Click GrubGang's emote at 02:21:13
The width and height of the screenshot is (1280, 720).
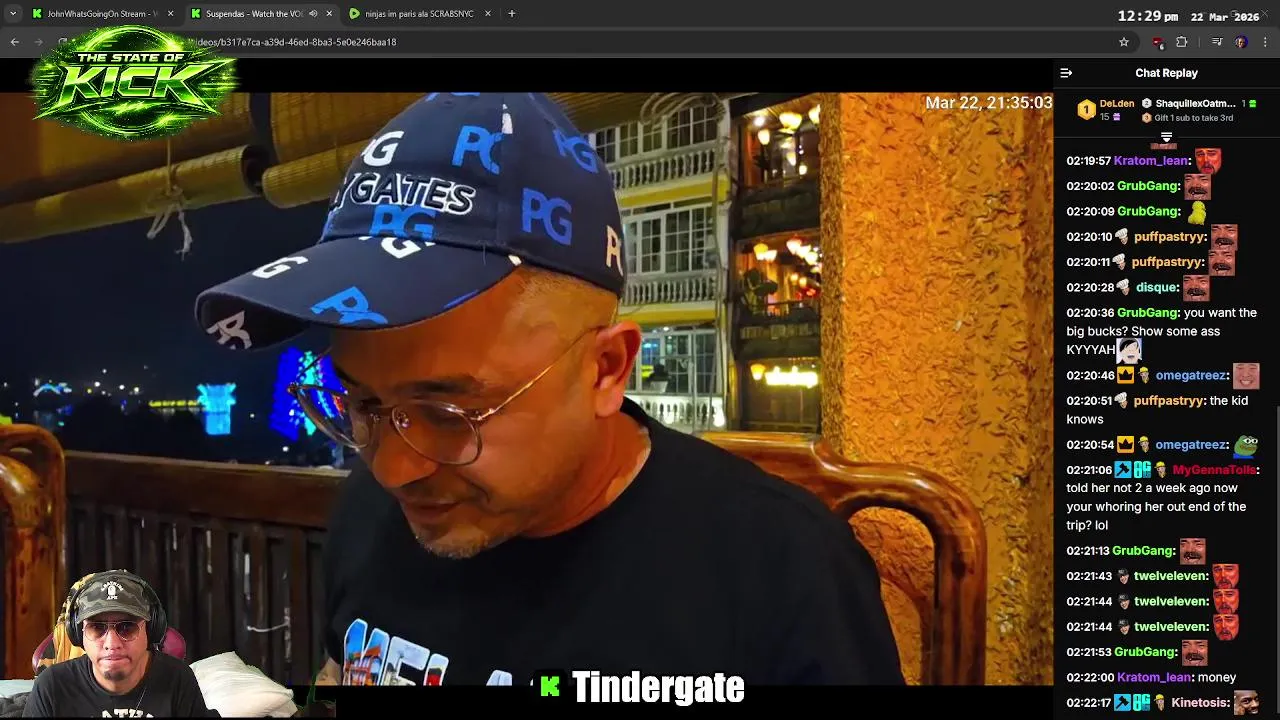[1192, 551]
